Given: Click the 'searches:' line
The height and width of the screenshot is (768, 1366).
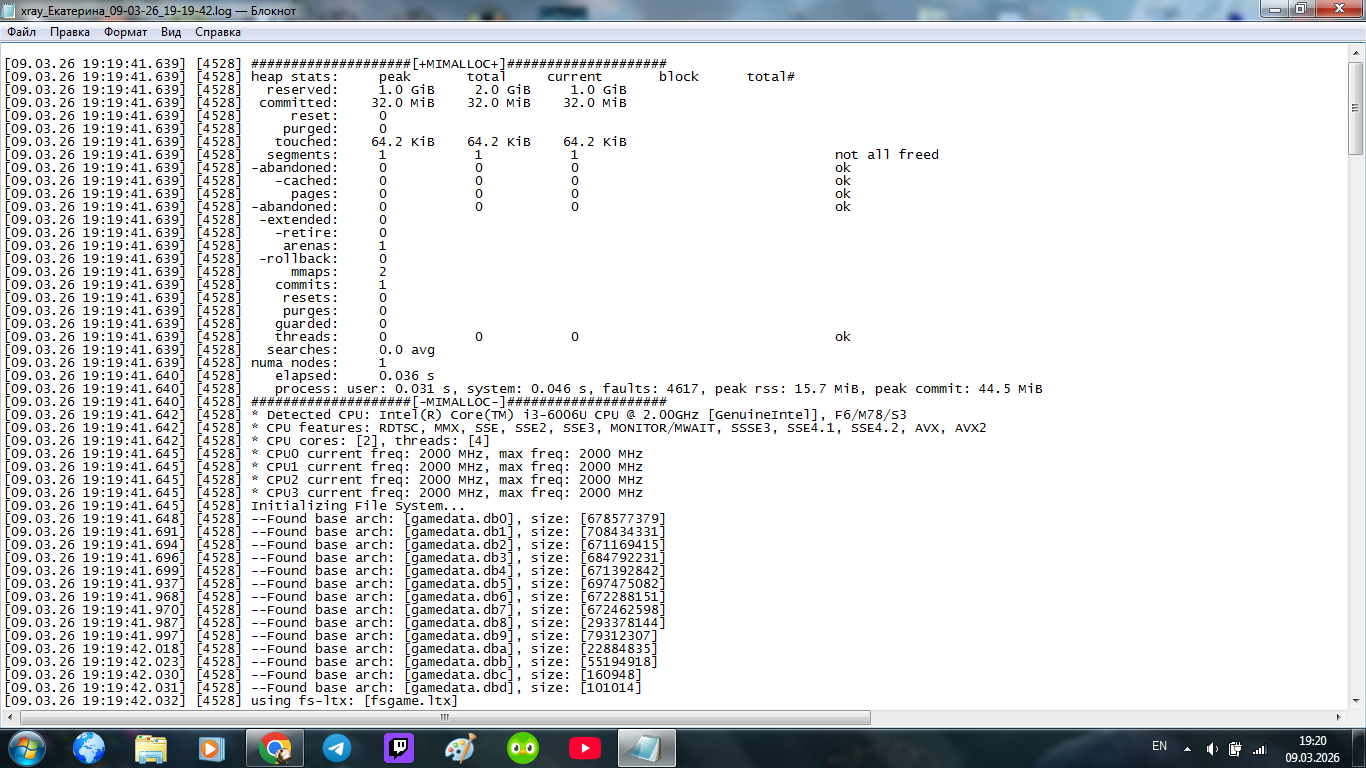Looking at the screenshot, I should (x=220, y=349).
